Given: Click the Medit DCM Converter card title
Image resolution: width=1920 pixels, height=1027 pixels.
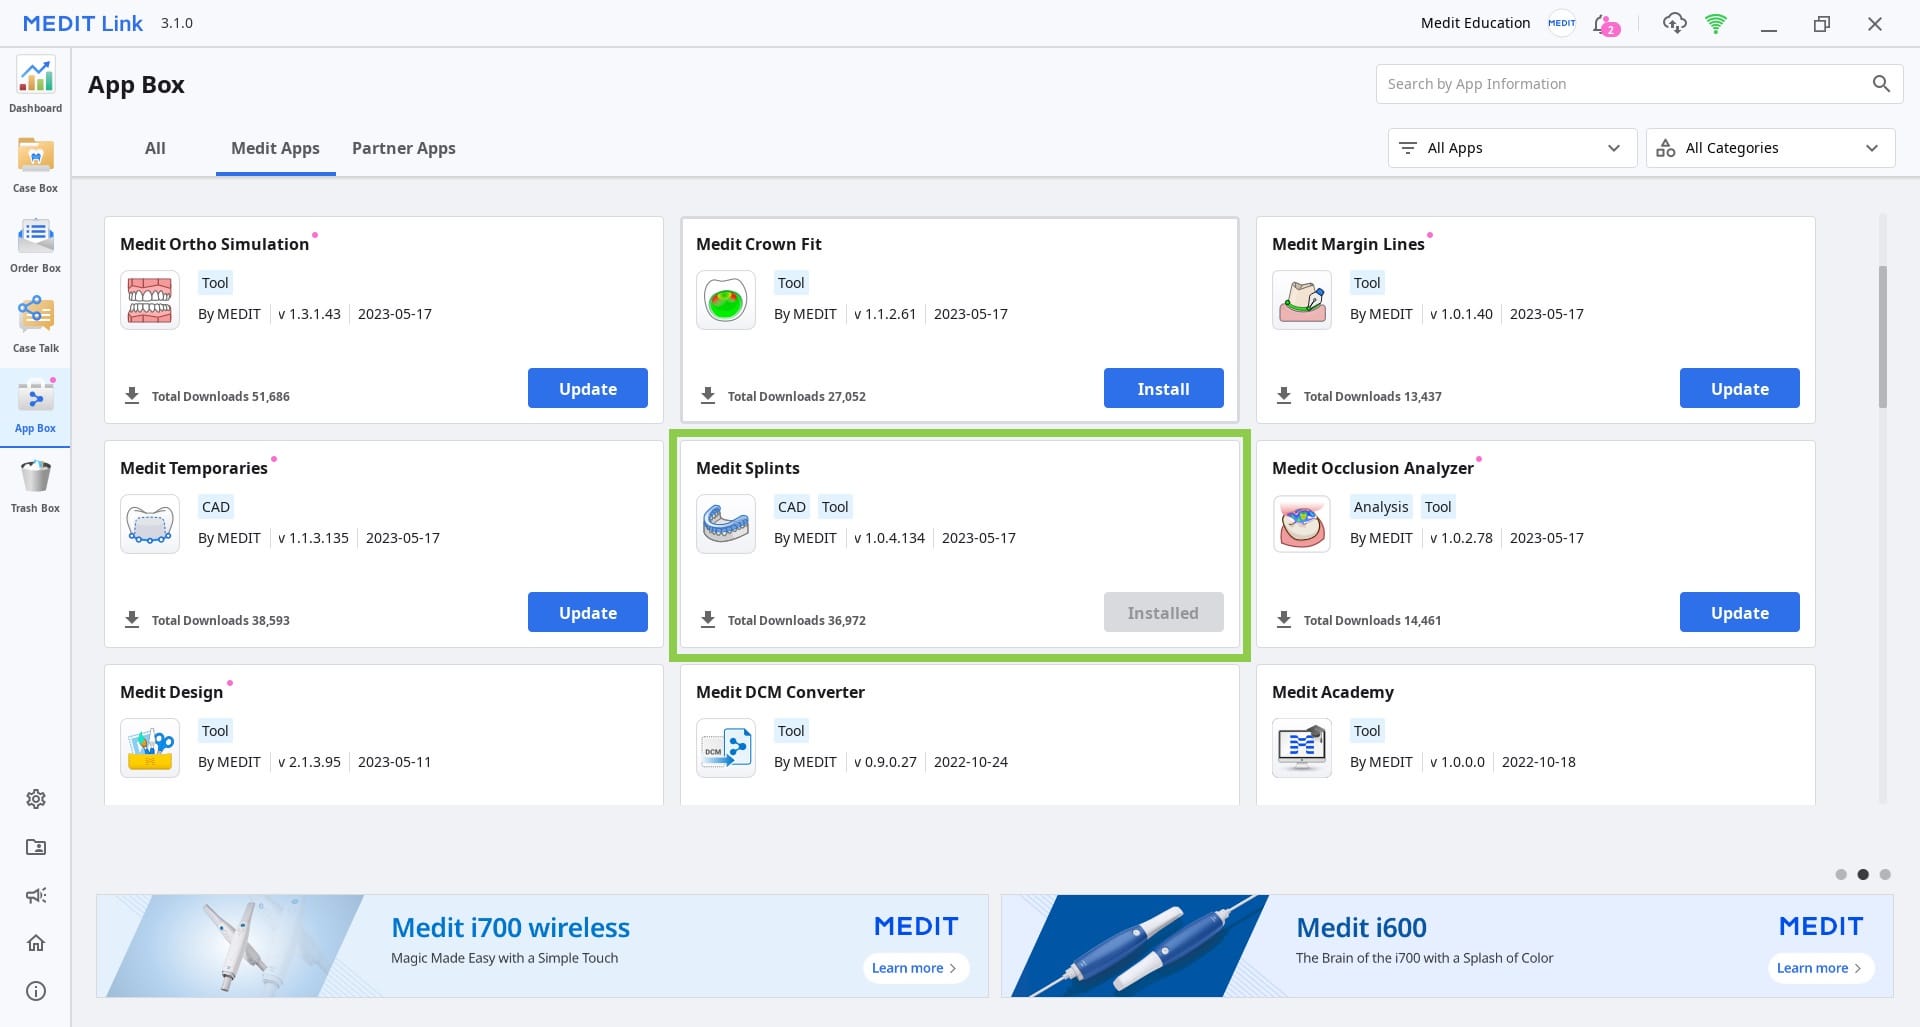Looking at the screenshot, I should (780, 692).
